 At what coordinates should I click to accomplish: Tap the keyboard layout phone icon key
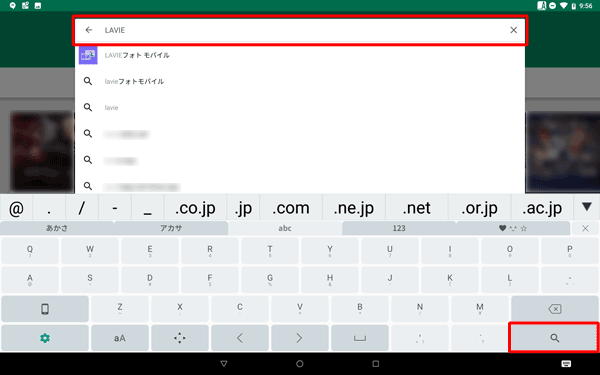(45, 309)
